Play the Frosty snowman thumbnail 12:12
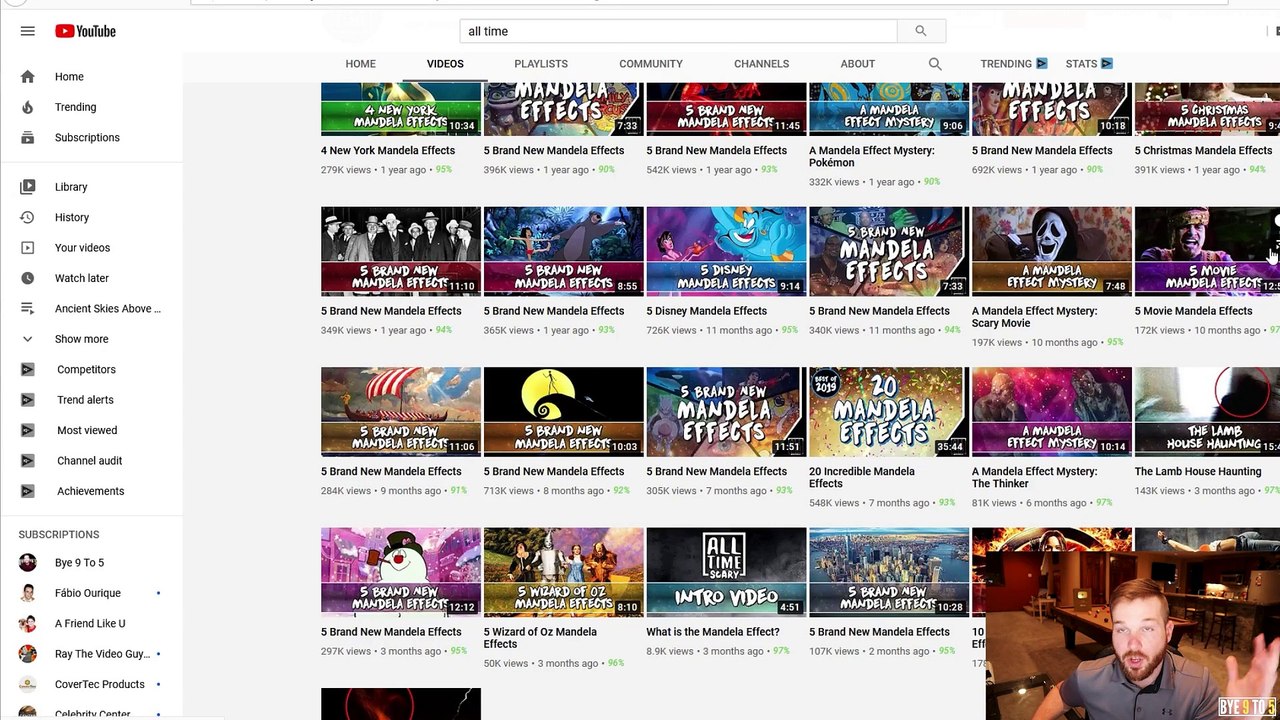1280x720 pixels. [x=400, y=573]
